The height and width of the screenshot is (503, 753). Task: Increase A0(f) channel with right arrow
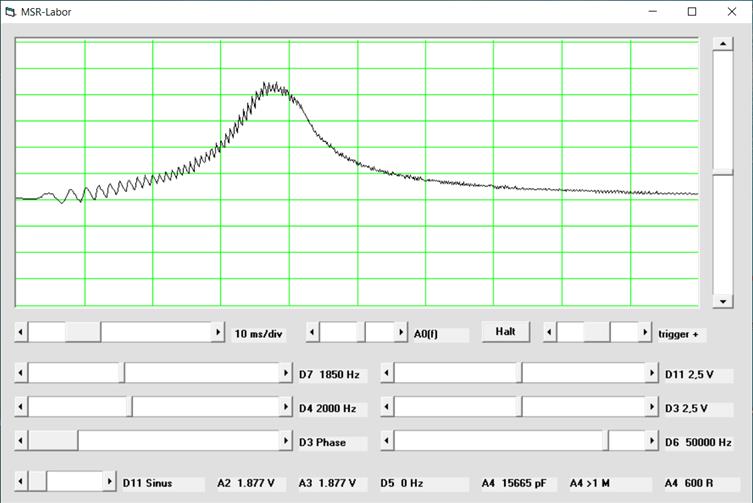pos(399,332)
